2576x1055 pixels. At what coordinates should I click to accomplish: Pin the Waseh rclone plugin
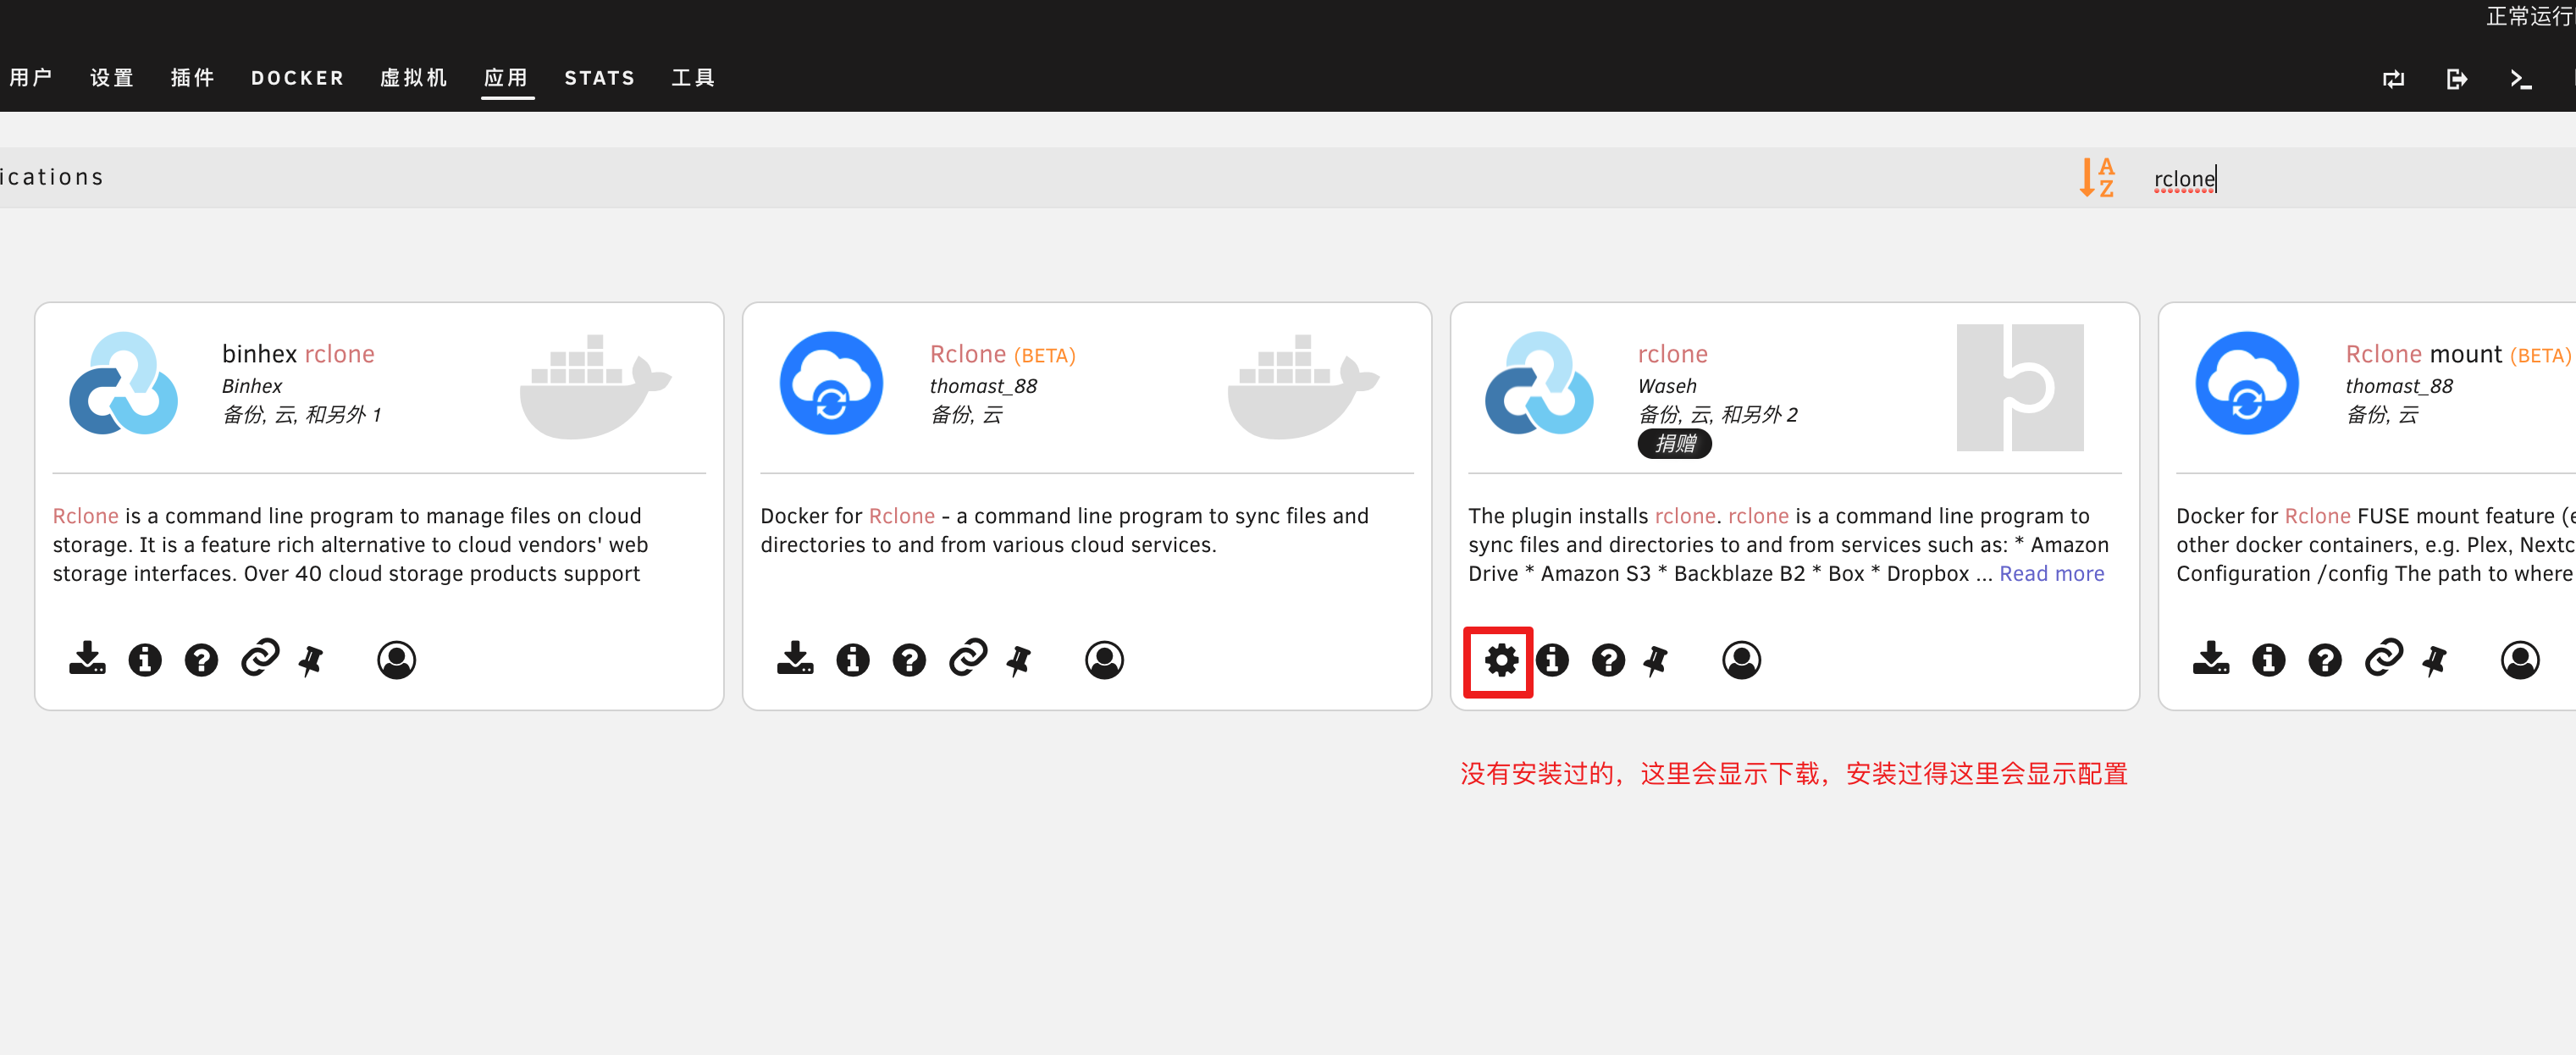click(x=1656, y=660)
